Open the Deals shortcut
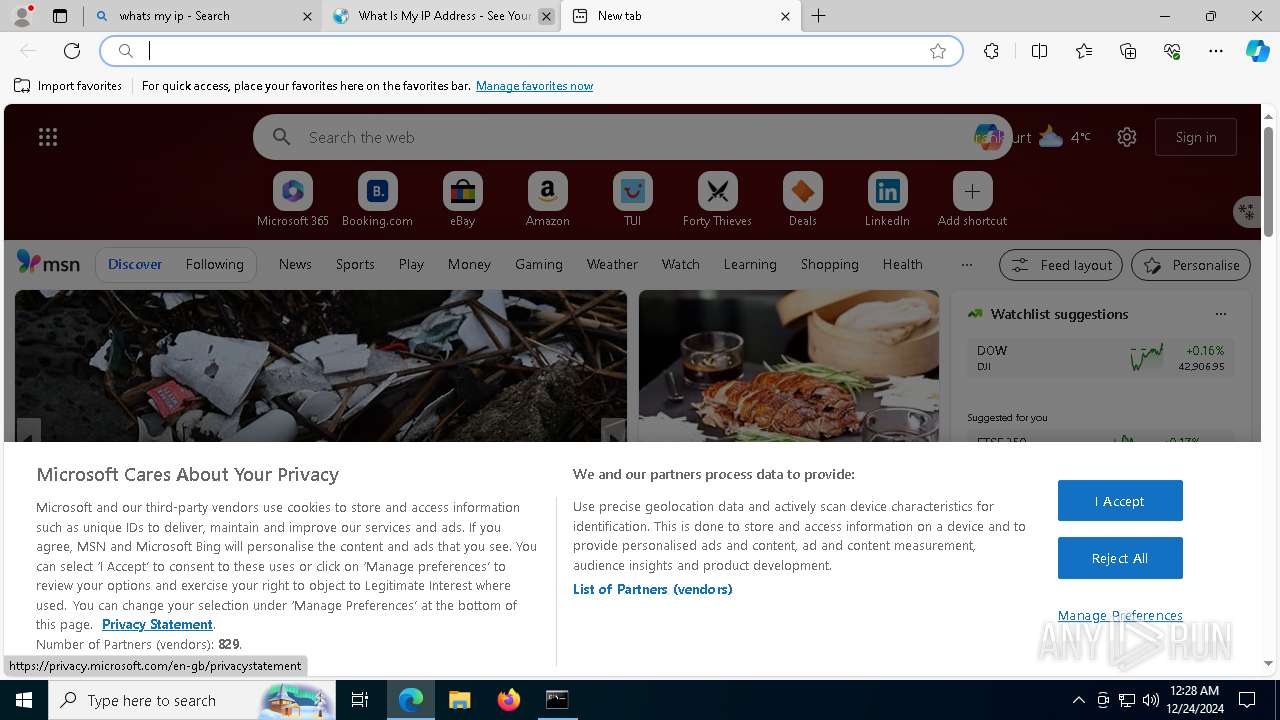Viewport: 1280px width, 720px height. (802, 199)
